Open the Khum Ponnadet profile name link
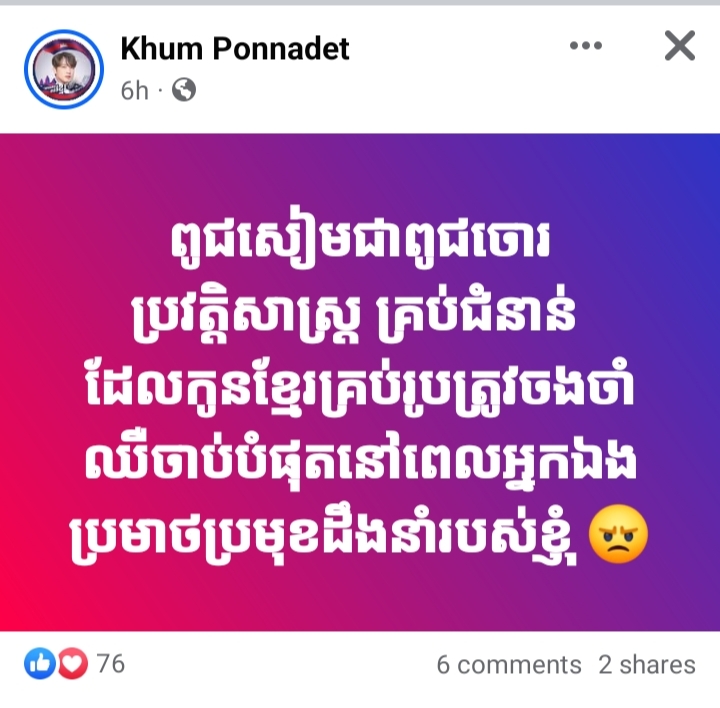720x708 pixels. point(235,49)
